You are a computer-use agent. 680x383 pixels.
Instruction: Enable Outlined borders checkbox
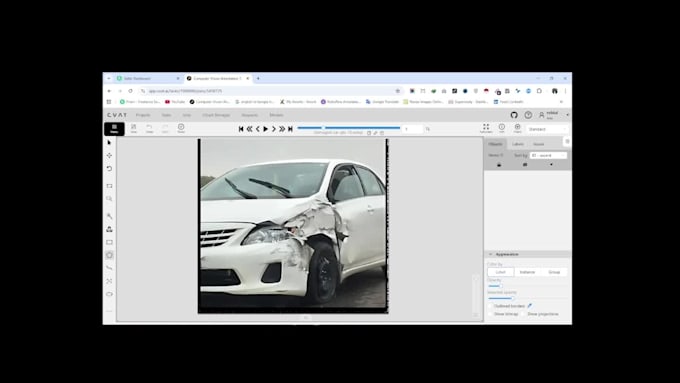[x=490, y=306]
